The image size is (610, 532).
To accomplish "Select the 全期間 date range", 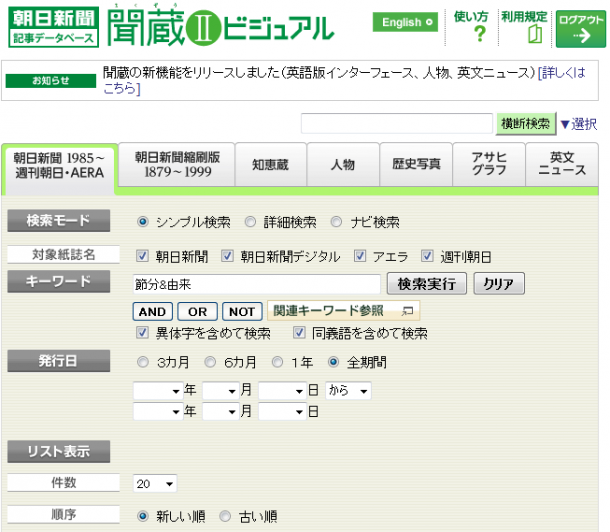I will (333, 362).
